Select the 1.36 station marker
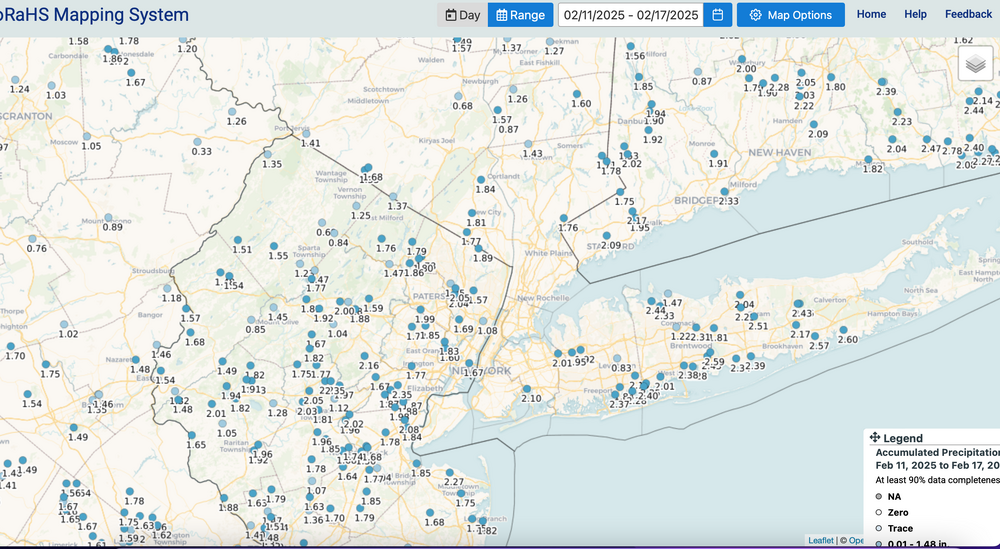 tap(309, 511)
